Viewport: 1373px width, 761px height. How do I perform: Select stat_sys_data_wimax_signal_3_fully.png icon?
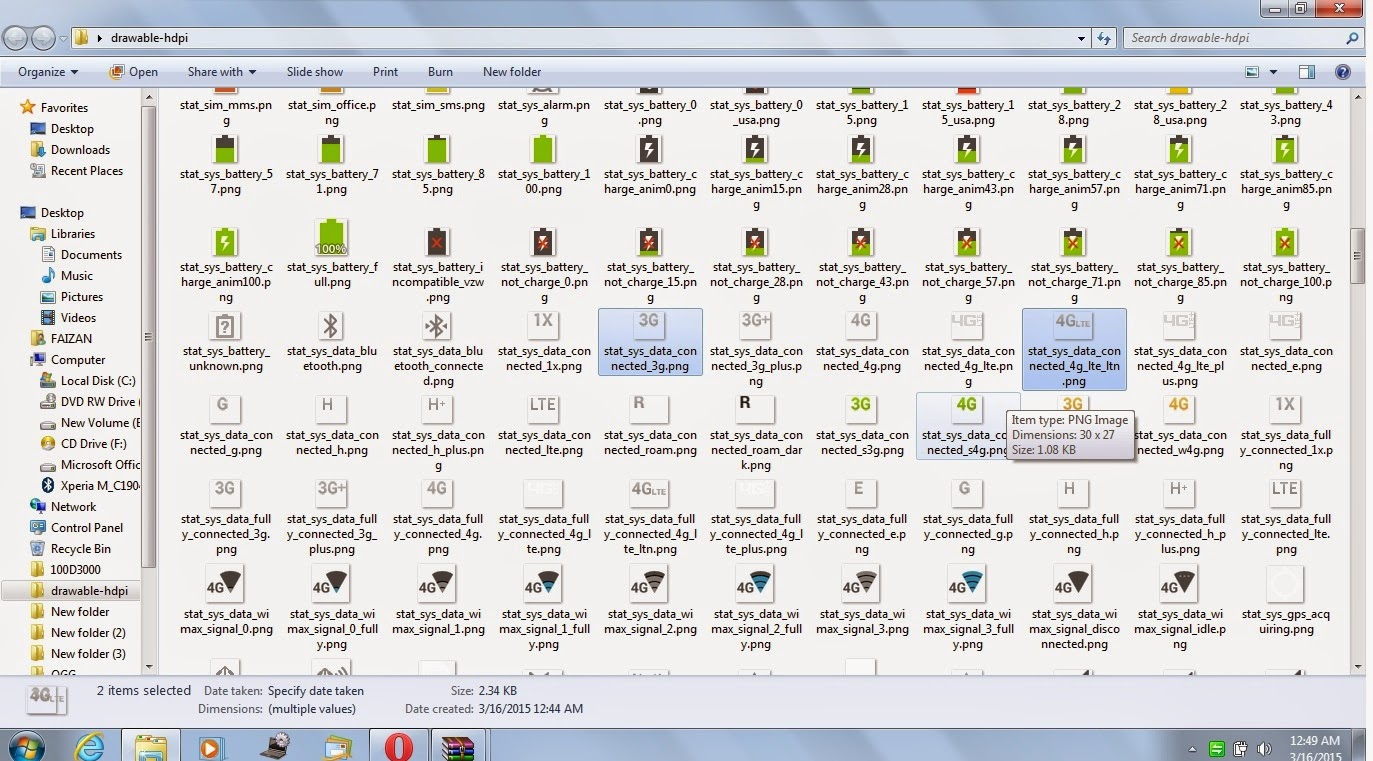coord(967,583)
